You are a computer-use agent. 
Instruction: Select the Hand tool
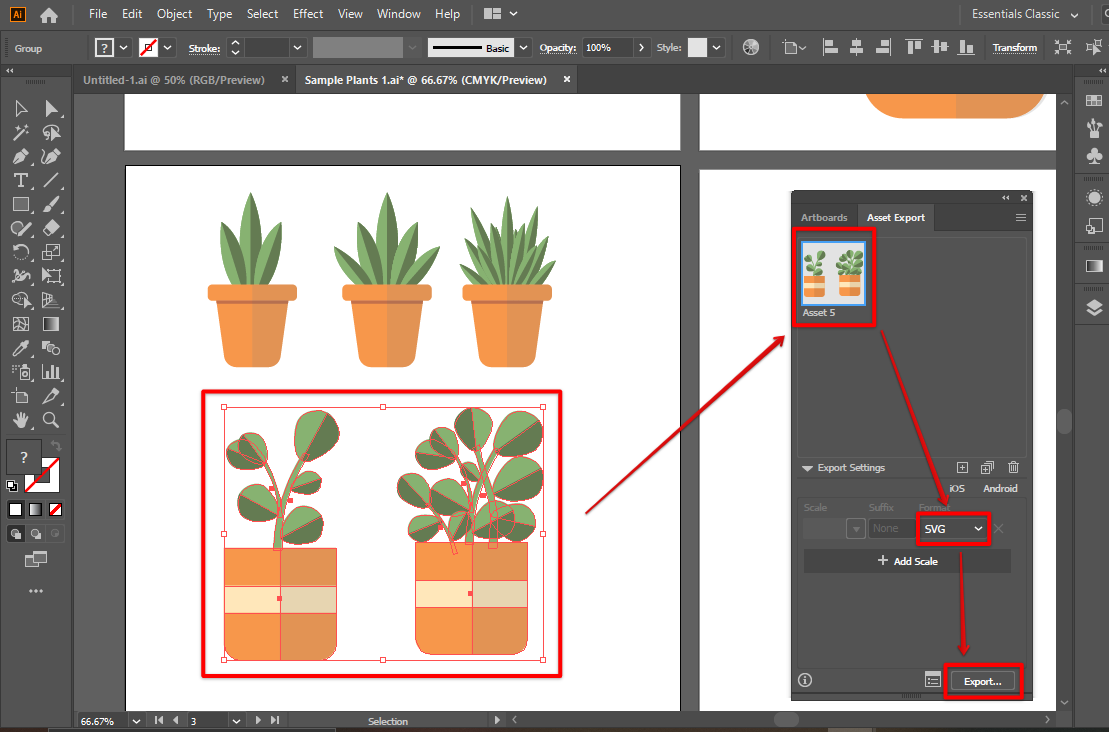(20, 420)
